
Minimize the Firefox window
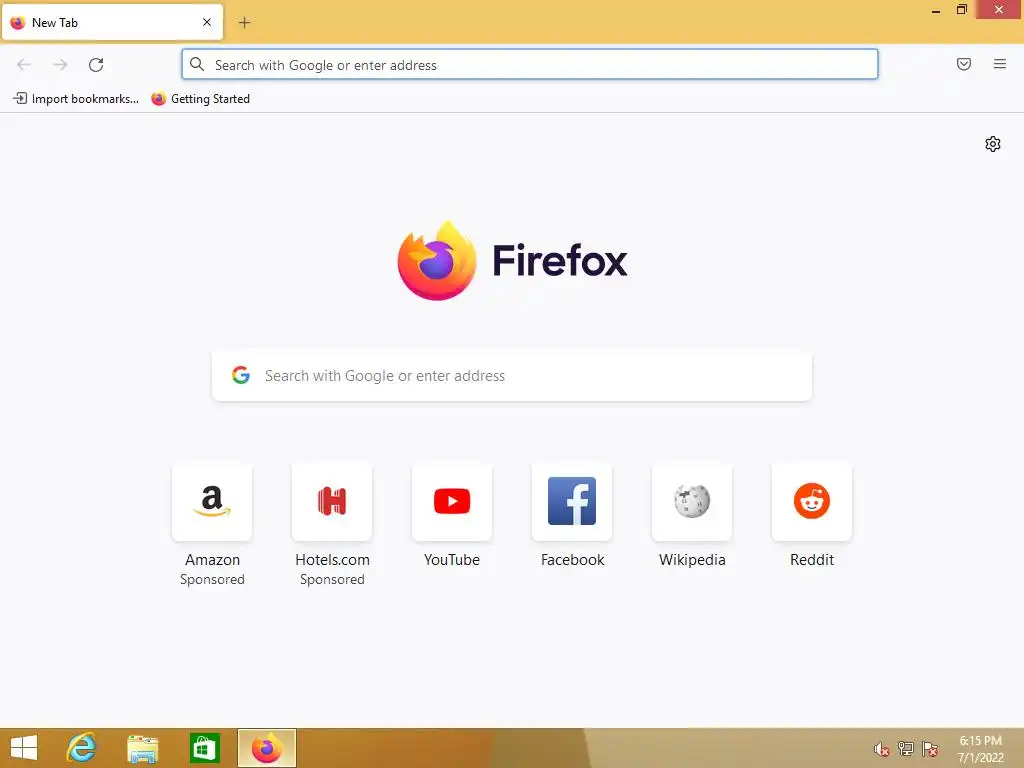coord(936,10)
